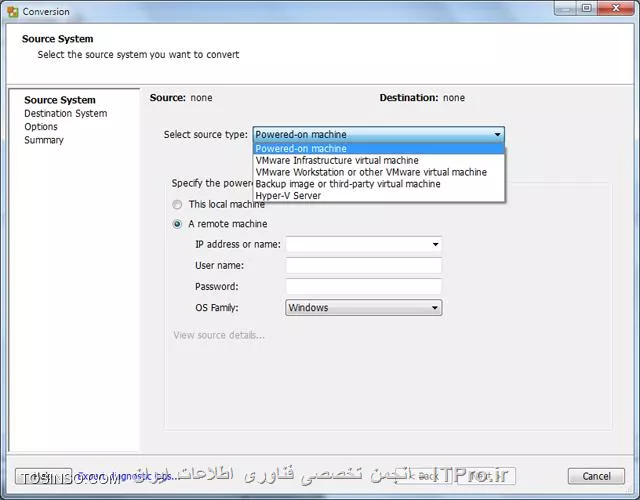Click the 'Destination: none' text

click(x=422, y=98)
